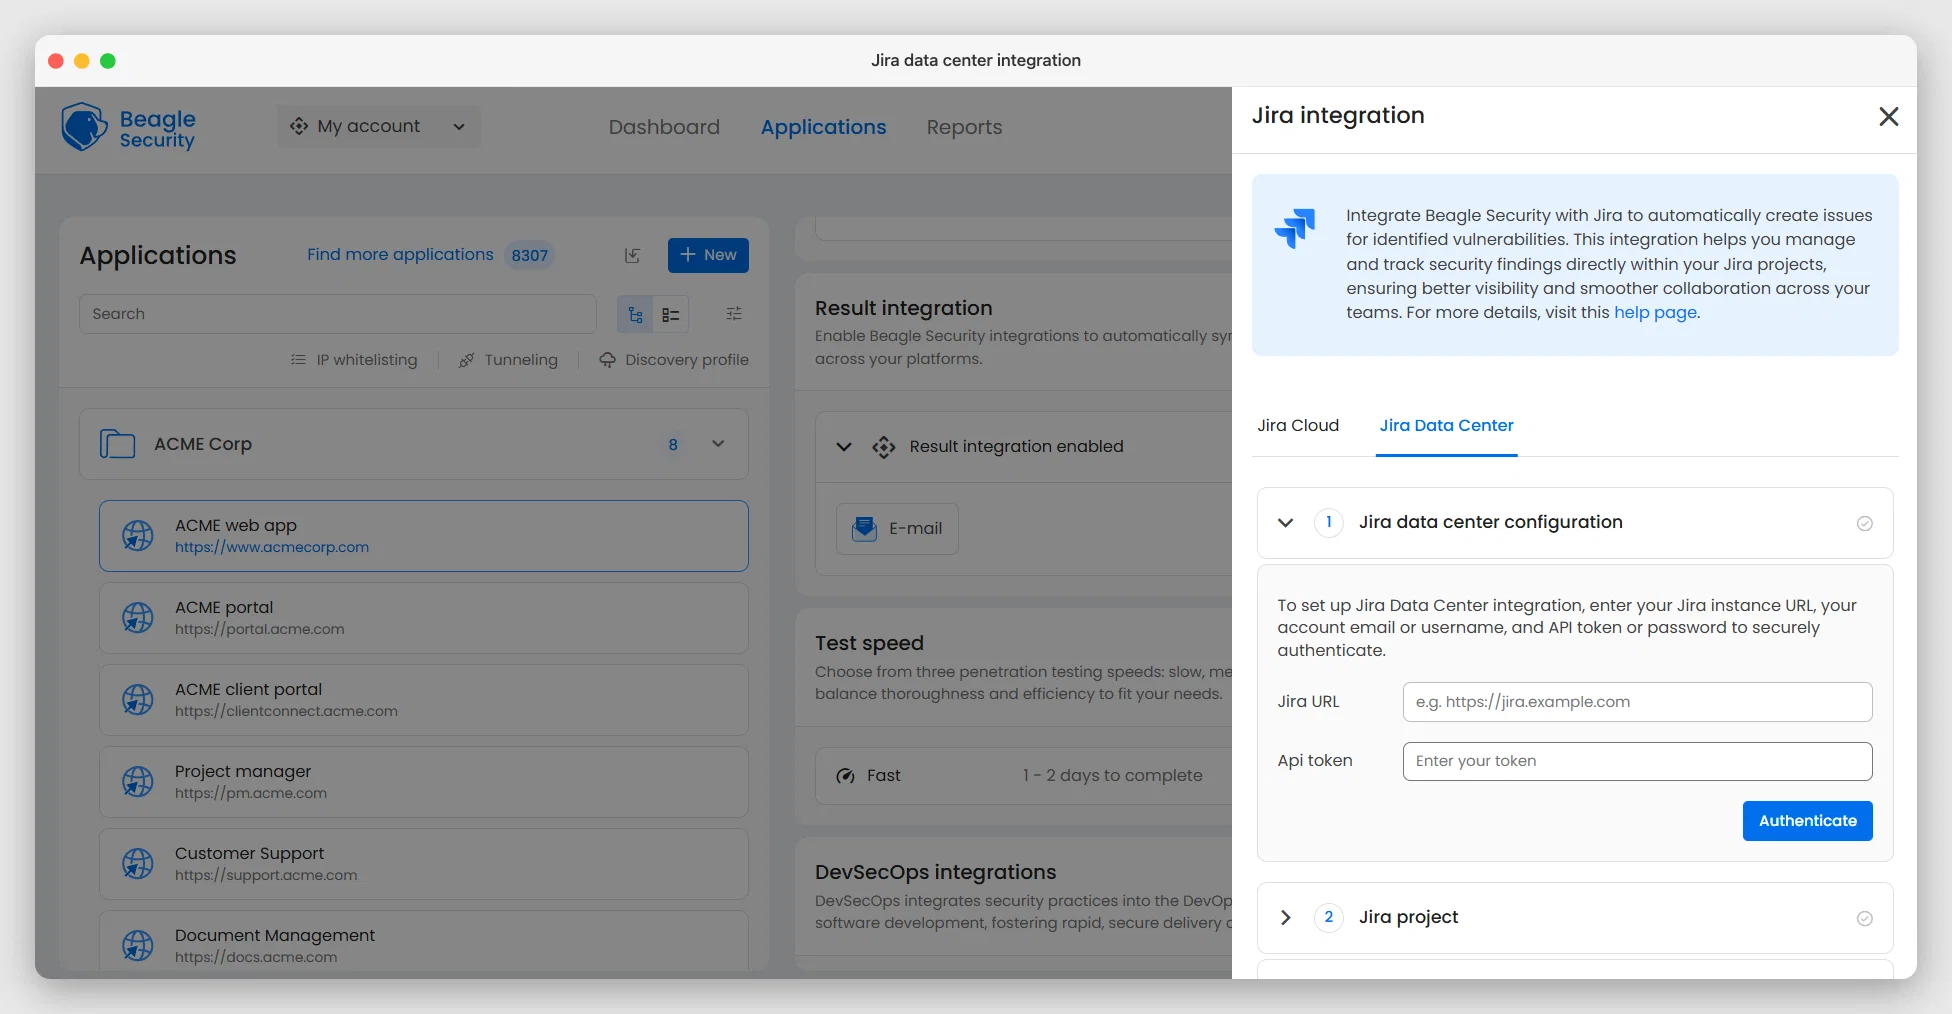Click the DevSecOps integrations heading
Screen dimensions: 1952x1014
(935, 872)
